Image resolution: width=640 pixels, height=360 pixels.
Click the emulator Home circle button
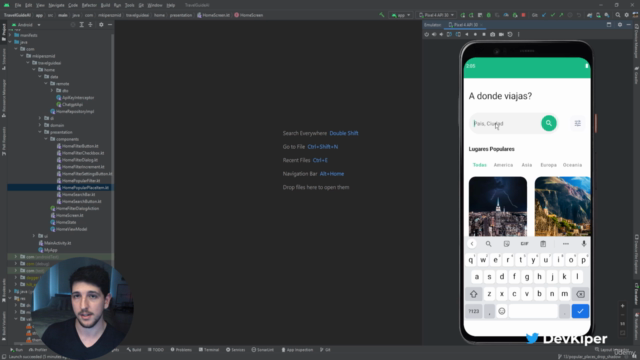(475, 34)
